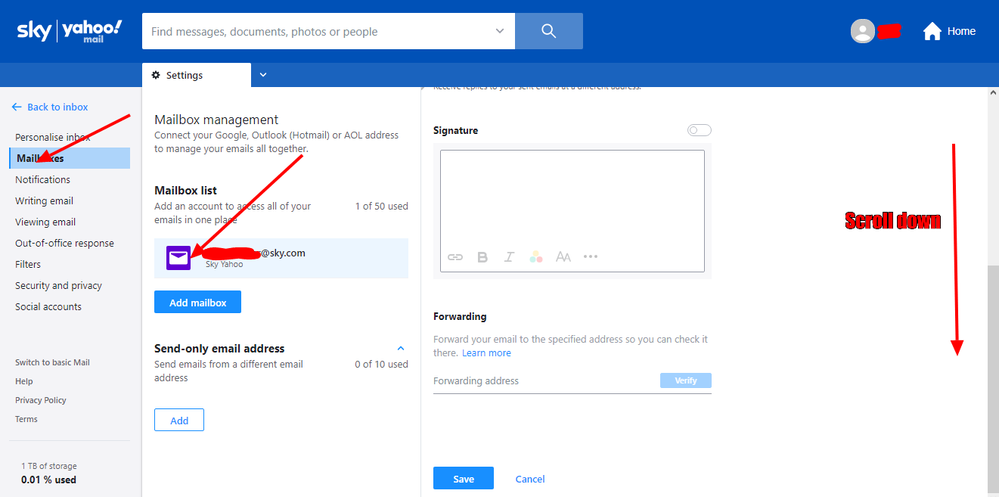This screenshot has width=999, height=497.
Task: Select the purple Sky Yahoo mailbox icon
Action: coord(177,258)
